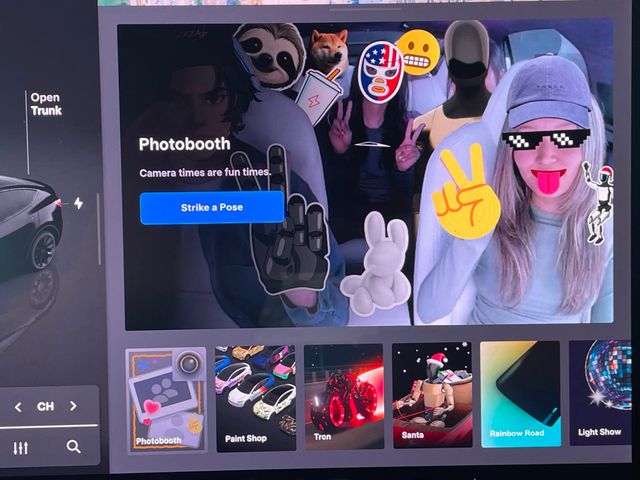The image size is (640, 480).
Task: Open the audio equalizer settings icon
Action: pyautogui.click(x=21, y=448)
